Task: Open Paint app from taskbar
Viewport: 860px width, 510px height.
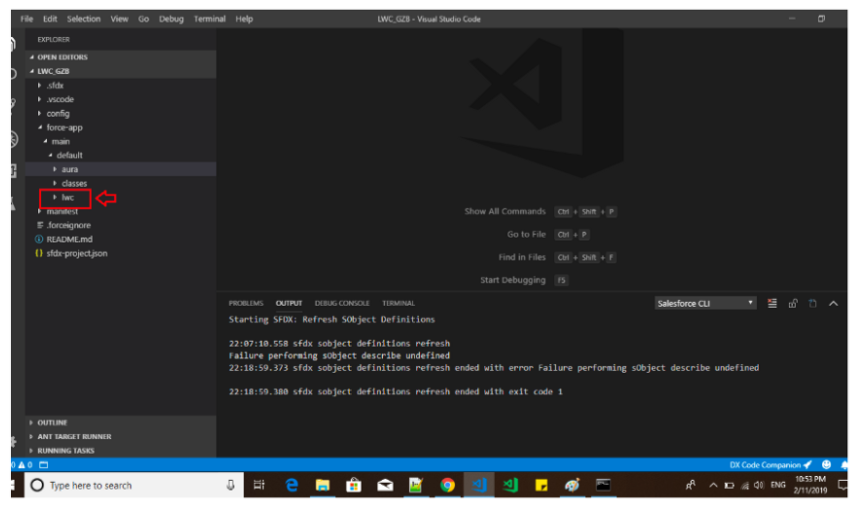Action: [572, 485]
